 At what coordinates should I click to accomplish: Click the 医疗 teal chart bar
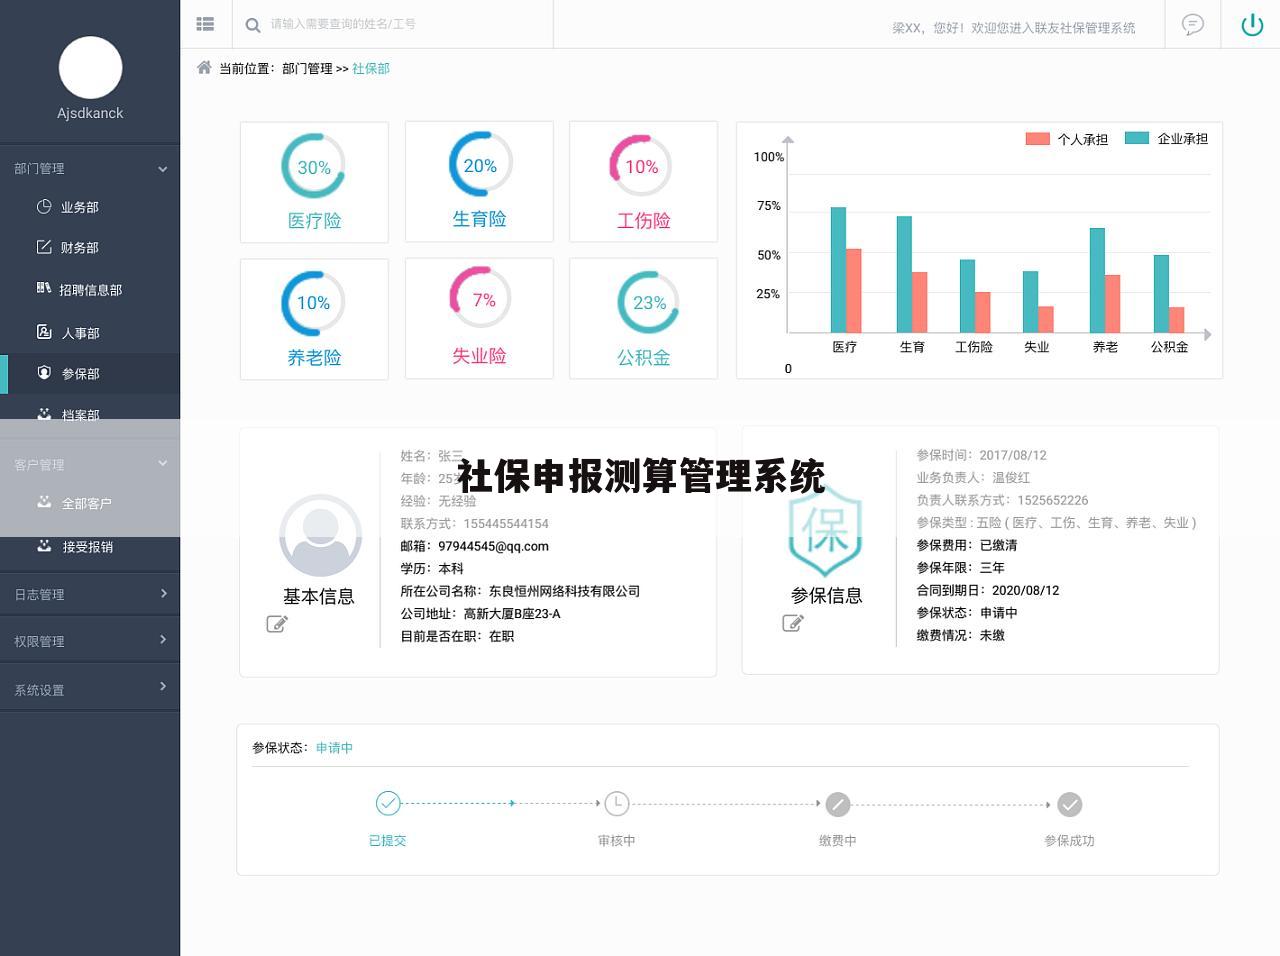838,269
